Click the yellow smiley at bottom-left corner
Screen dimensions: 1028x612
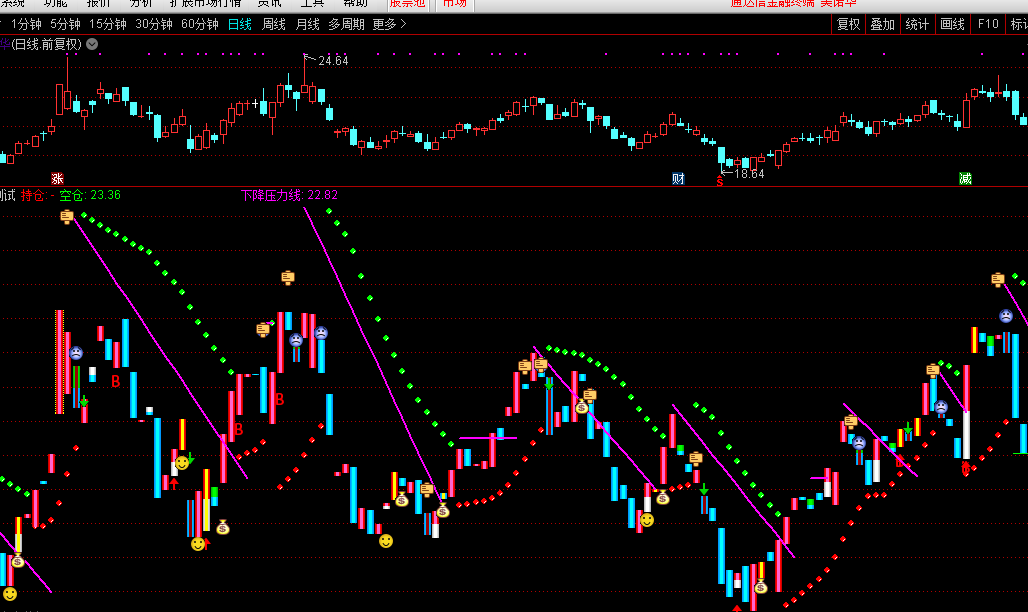[10, 594]
